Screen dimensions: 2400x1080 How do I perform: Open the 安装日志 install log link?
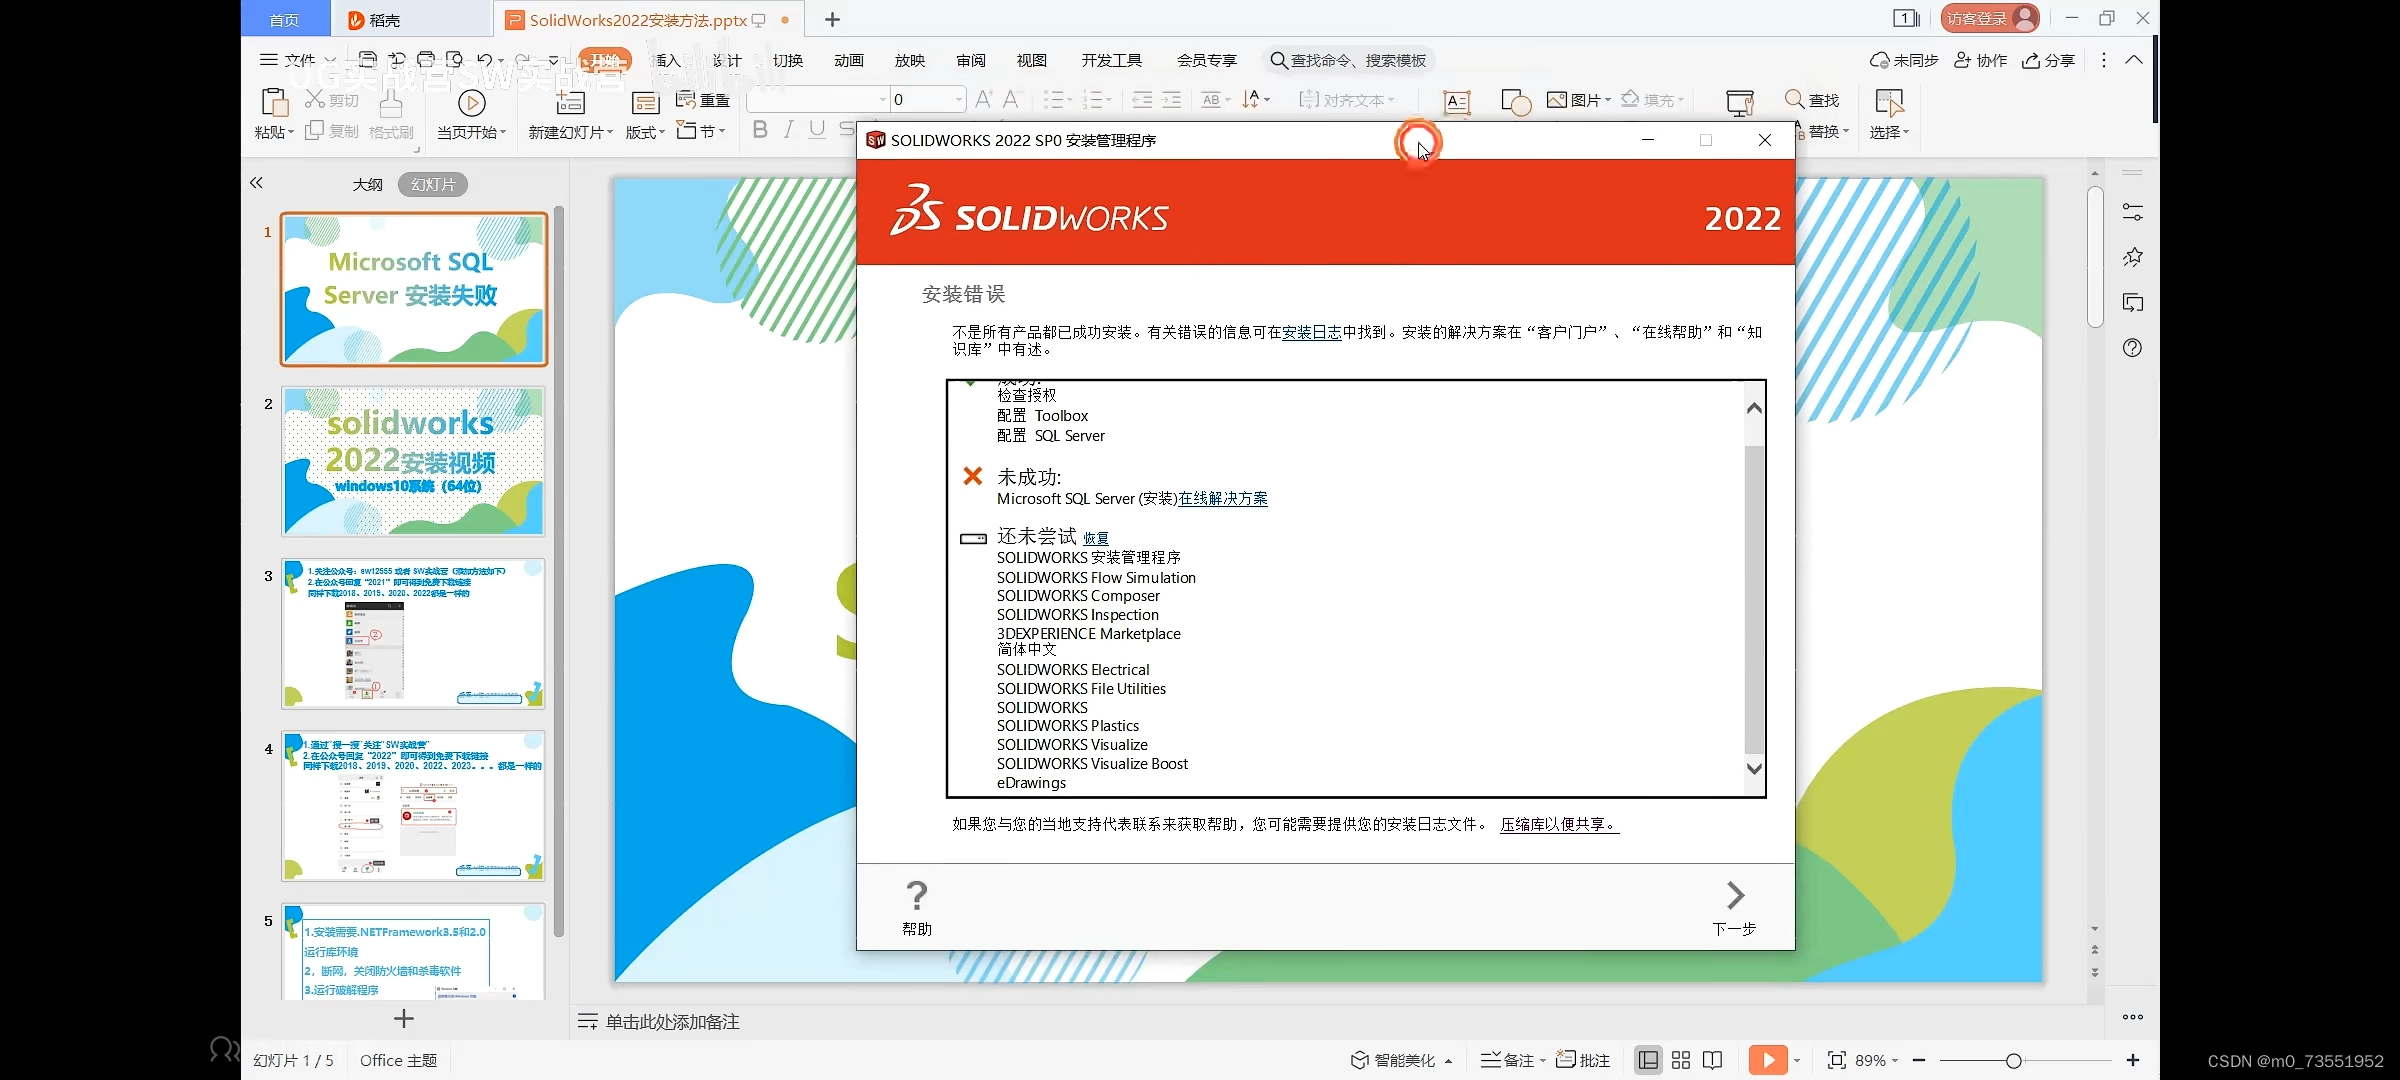click(1311, 332)
